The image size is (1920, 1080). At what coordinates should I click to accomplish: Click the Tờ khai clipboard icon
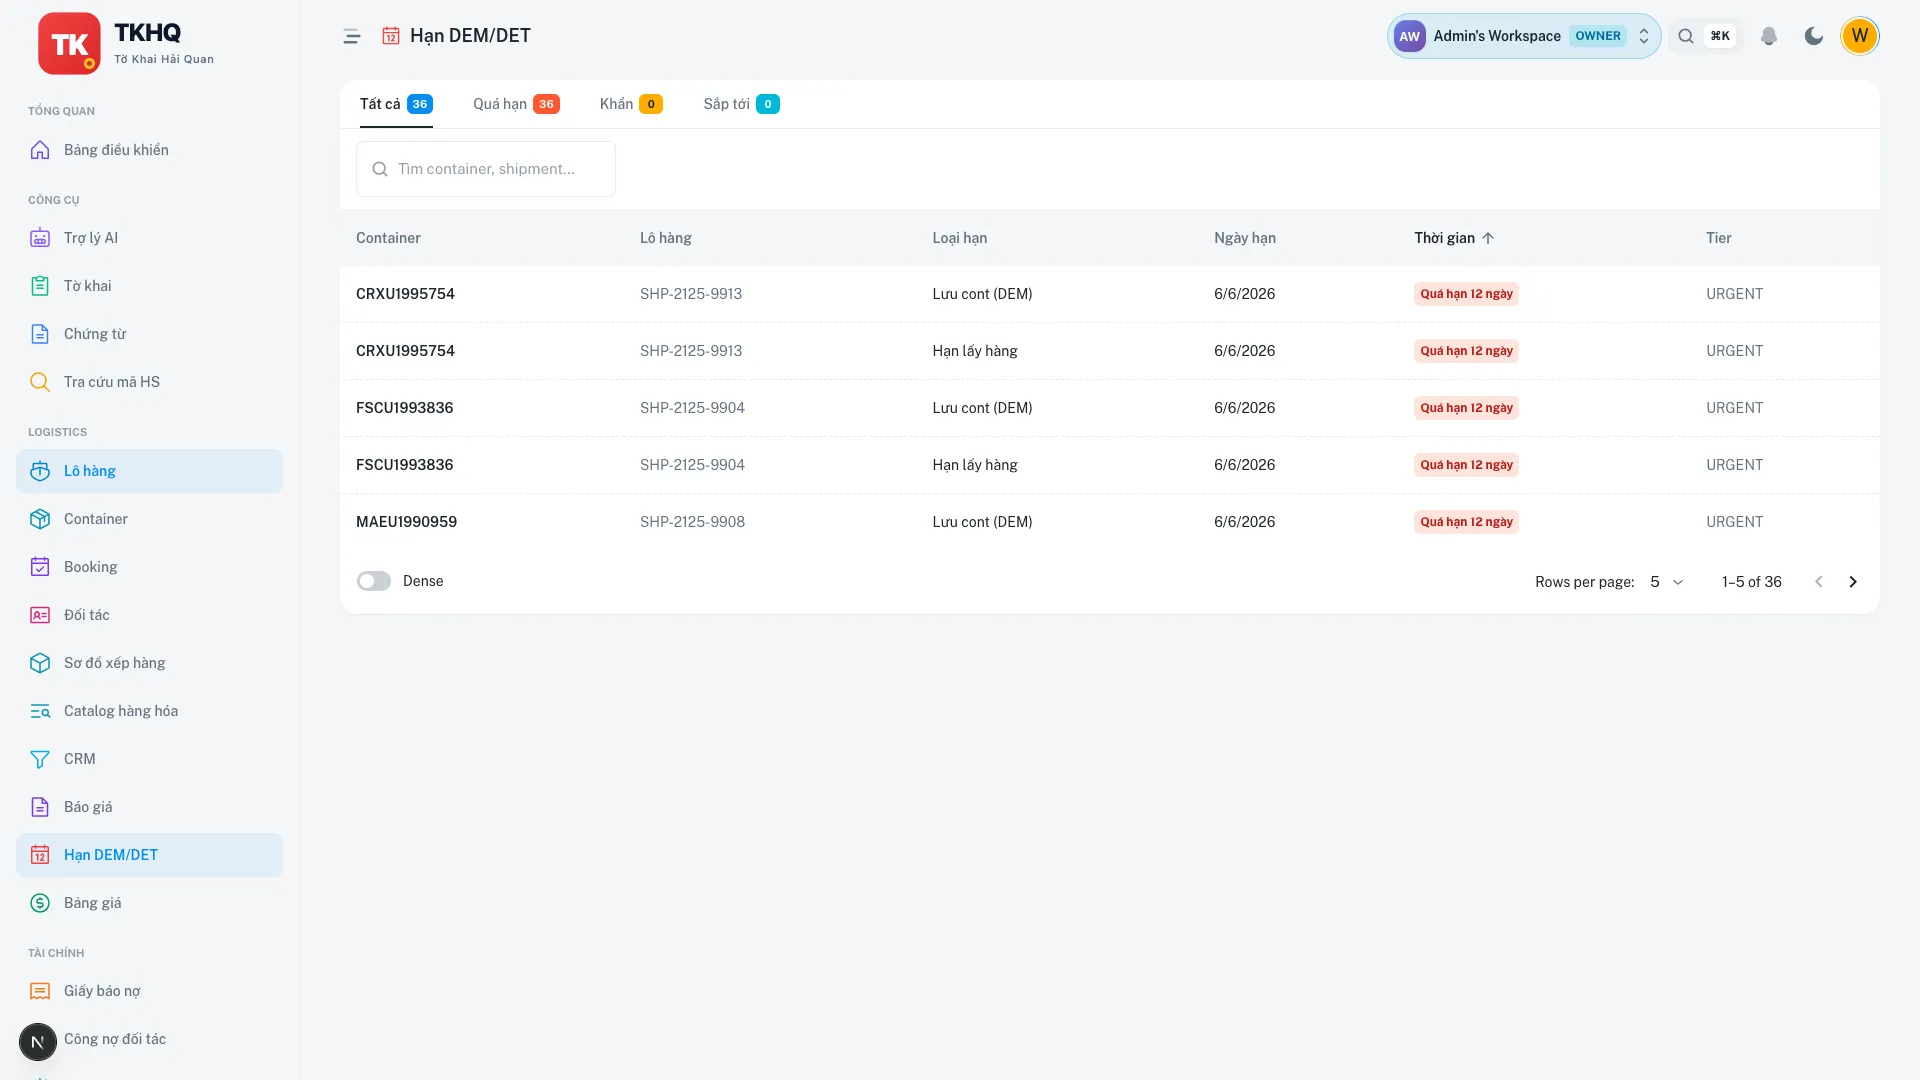(x=40, y=286)
